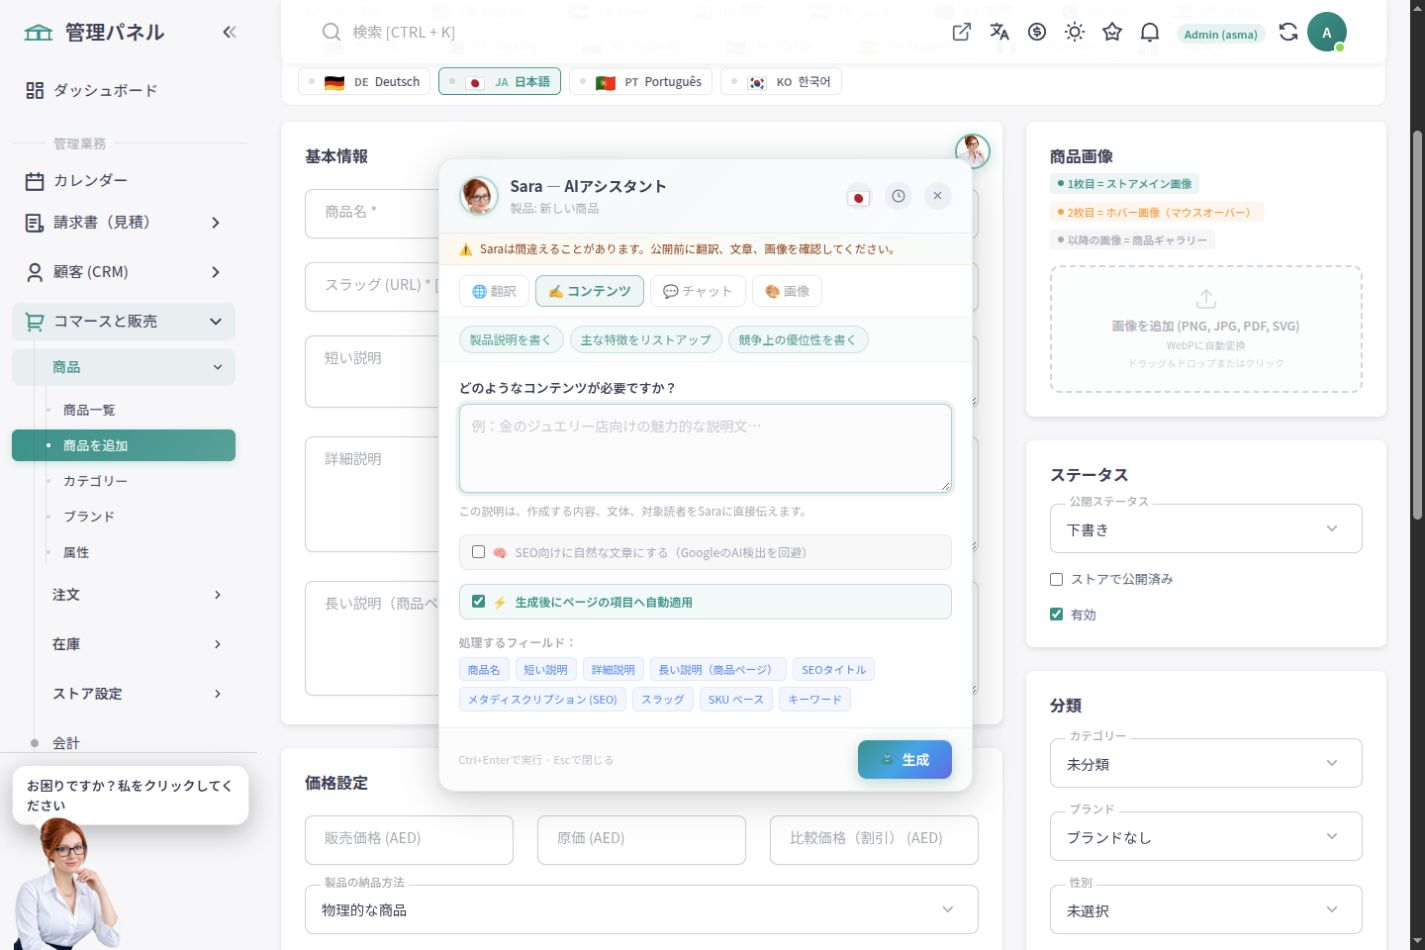Select DE Deutsch language tab
This screenshot has height=950, width=1425.
(364, 82)
